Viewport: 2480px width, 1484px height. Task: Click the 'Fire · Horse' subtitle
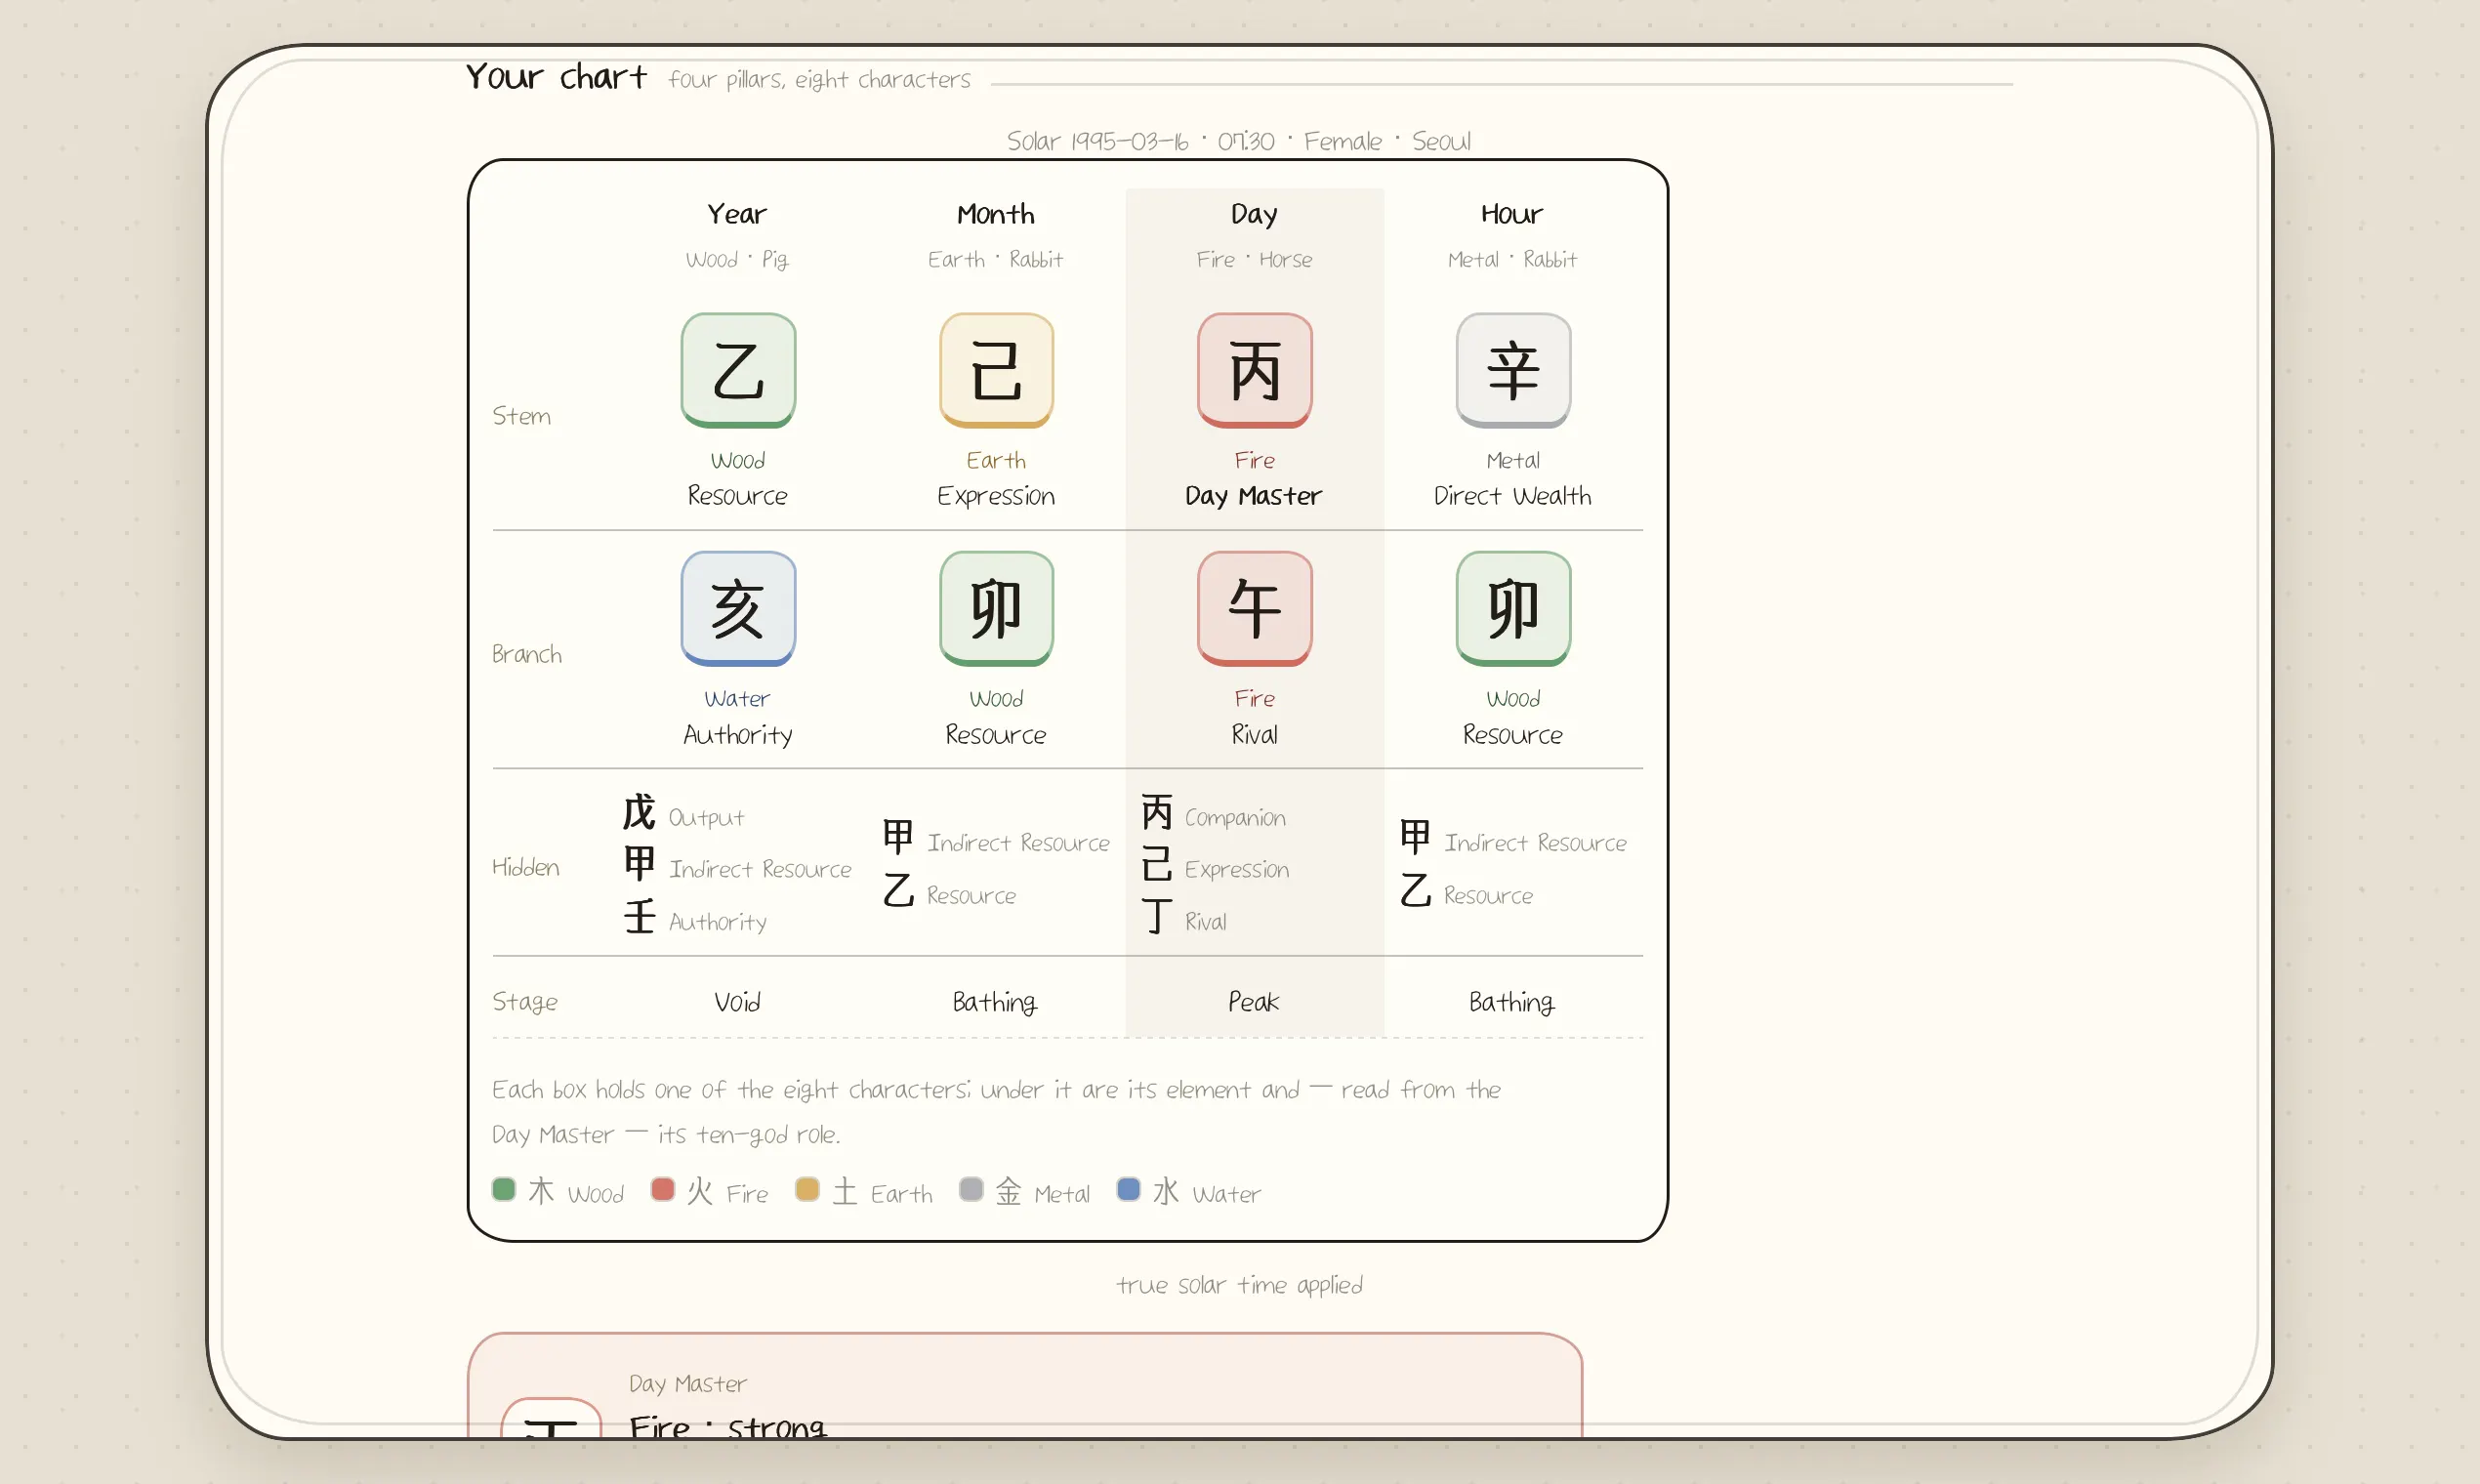pyautogui.click(x=1254, y=260)
